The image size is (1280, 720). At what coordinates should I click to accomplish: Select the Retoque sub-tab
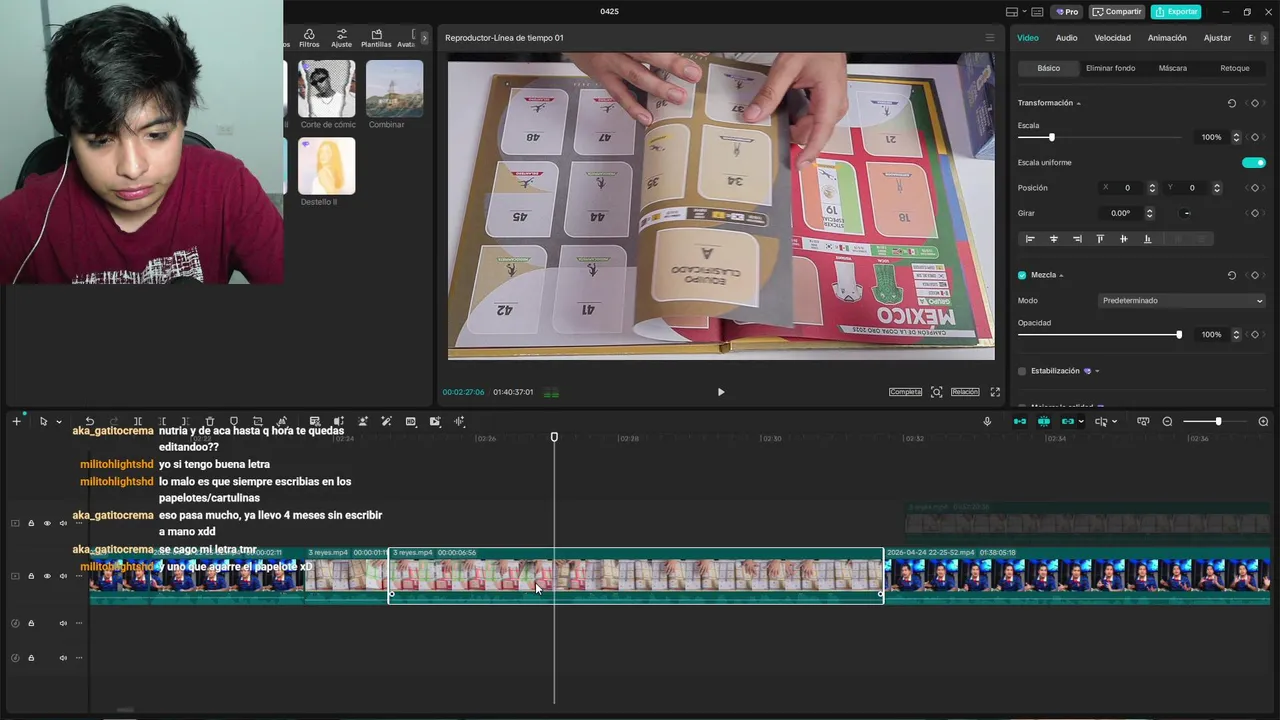pos(1234,68)
